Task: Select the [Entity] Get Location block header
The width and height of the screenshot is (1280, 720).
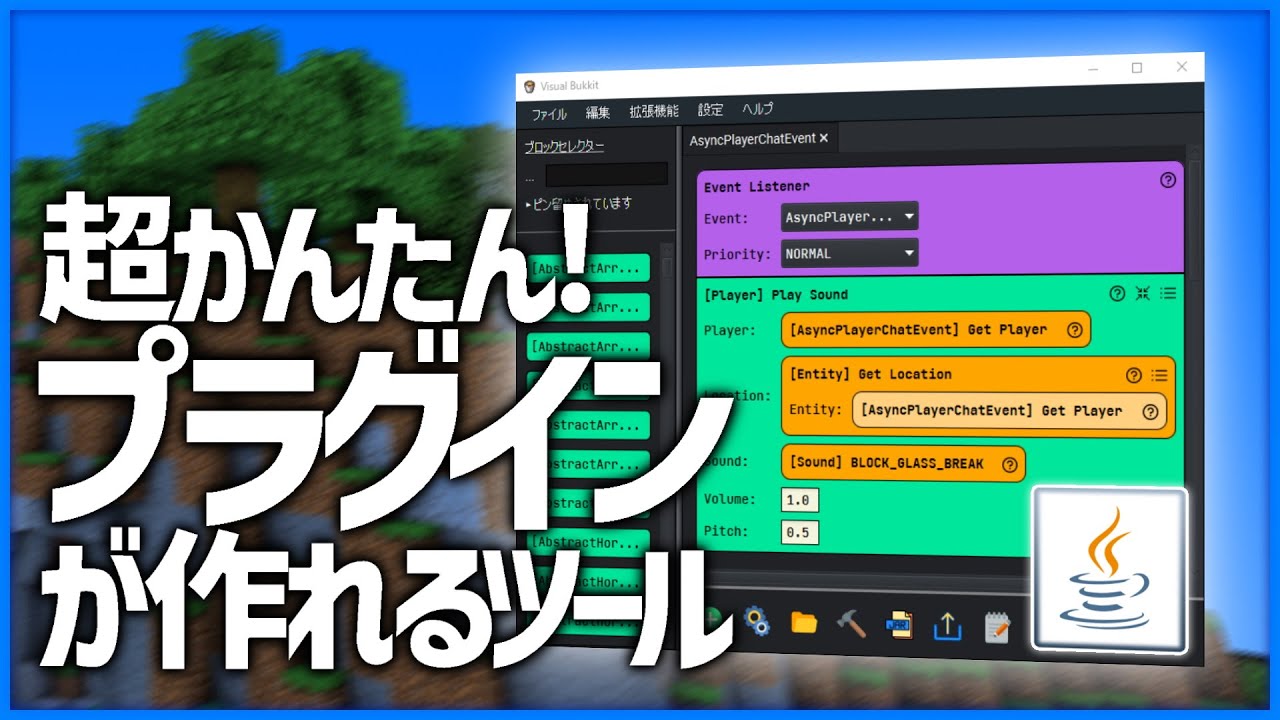Action: (870, 374)
